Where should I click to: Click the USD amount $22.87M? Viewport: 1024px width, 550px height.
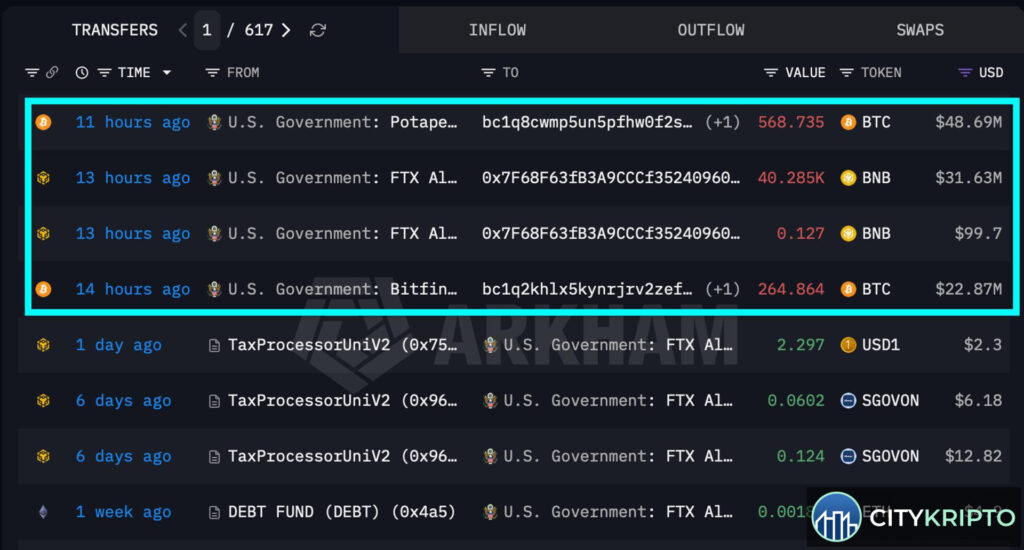point(968,289)
